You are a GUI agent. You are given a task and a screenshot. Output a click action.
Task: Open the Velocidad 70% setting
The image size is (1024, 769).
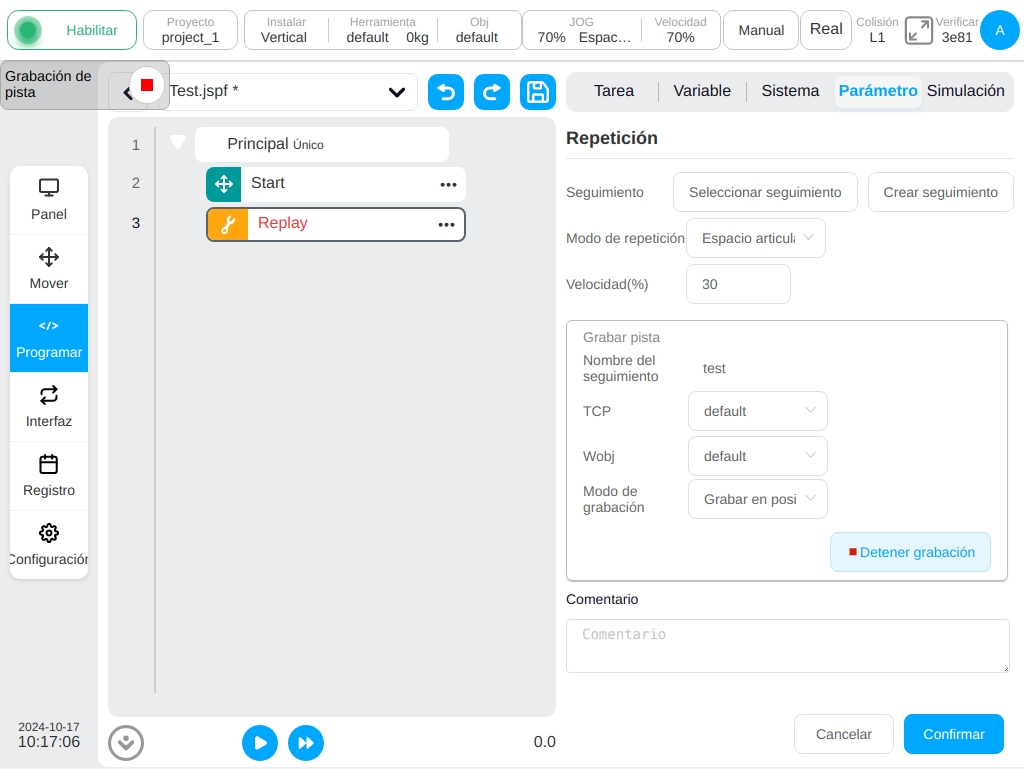click(x=680, y=30)
